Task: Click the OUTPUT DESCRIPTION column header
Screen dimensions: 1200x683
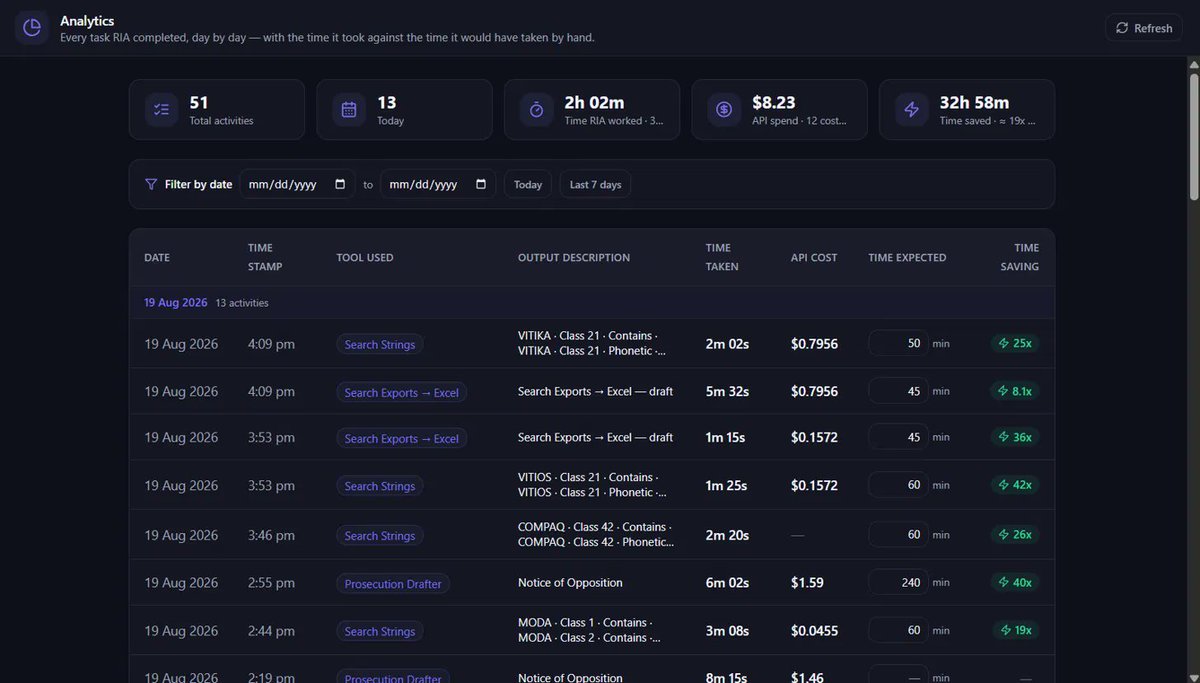Action: pos(574,257)
